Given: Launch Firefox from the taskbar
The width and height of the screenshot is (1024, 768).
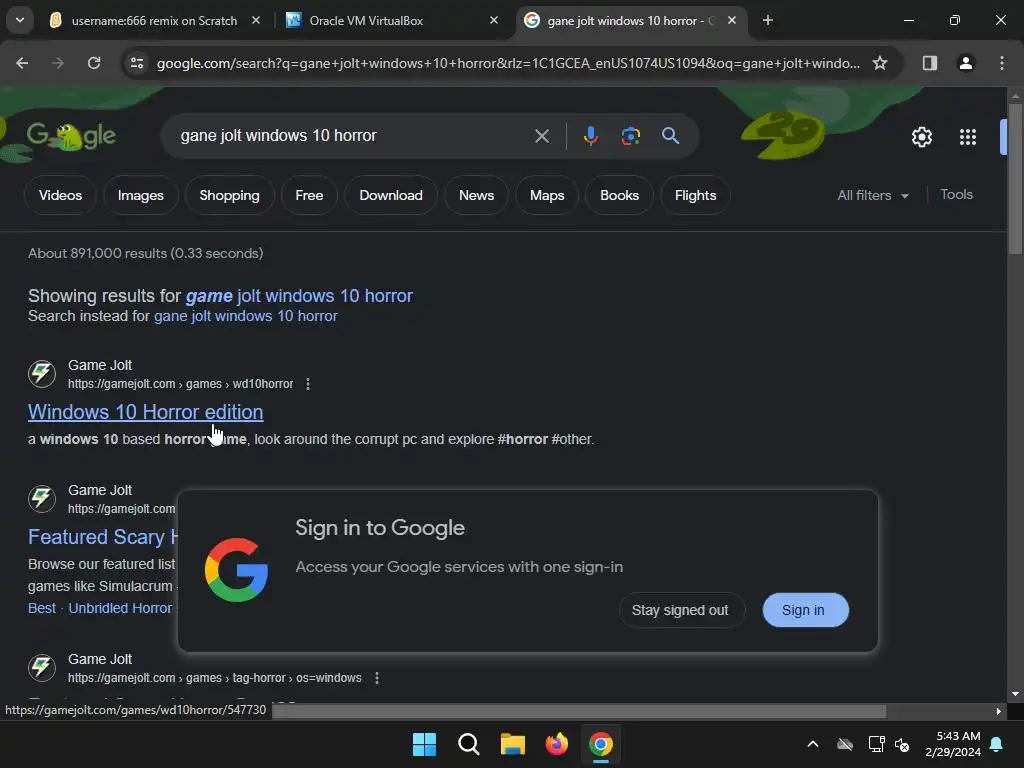Looking at the screenshot, I should point(556,744).
